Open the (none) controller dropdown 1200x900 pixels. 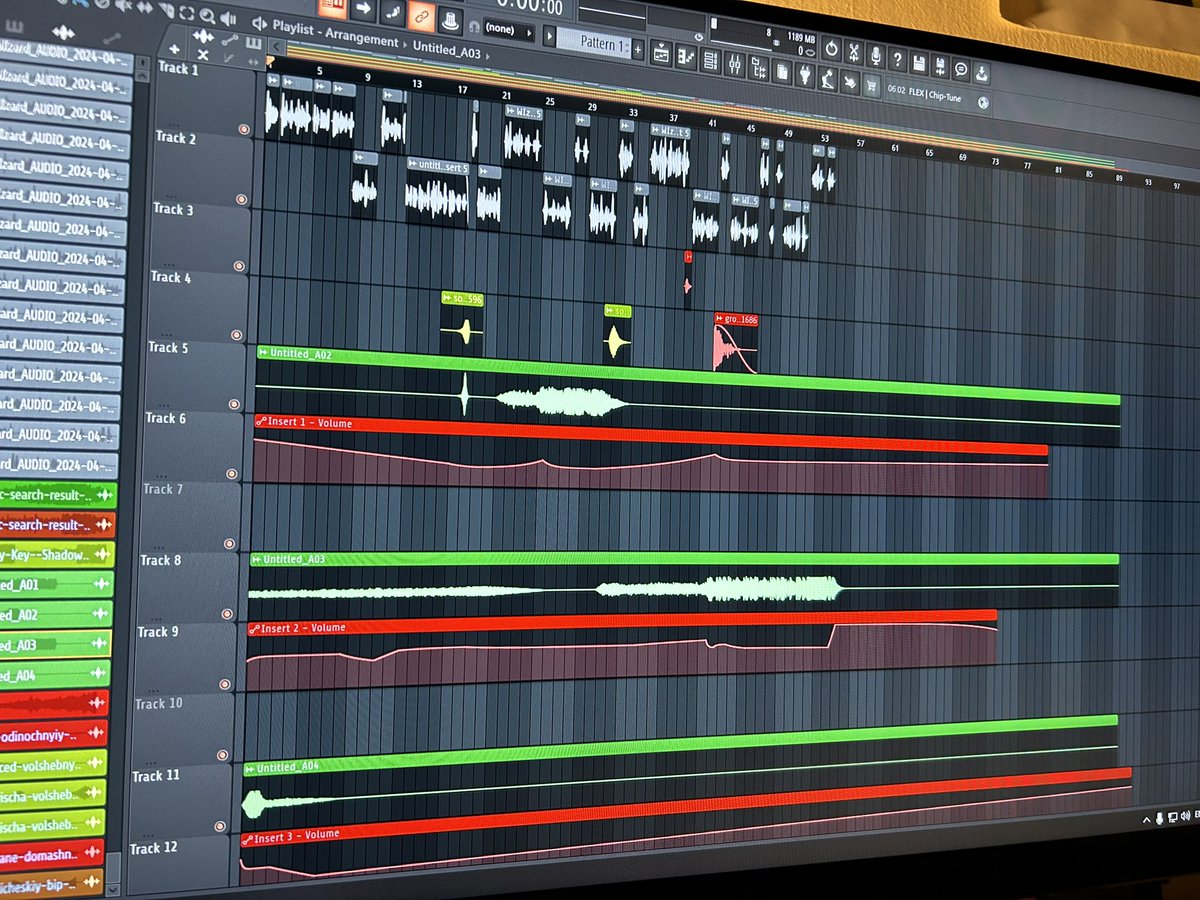point(502,29)
